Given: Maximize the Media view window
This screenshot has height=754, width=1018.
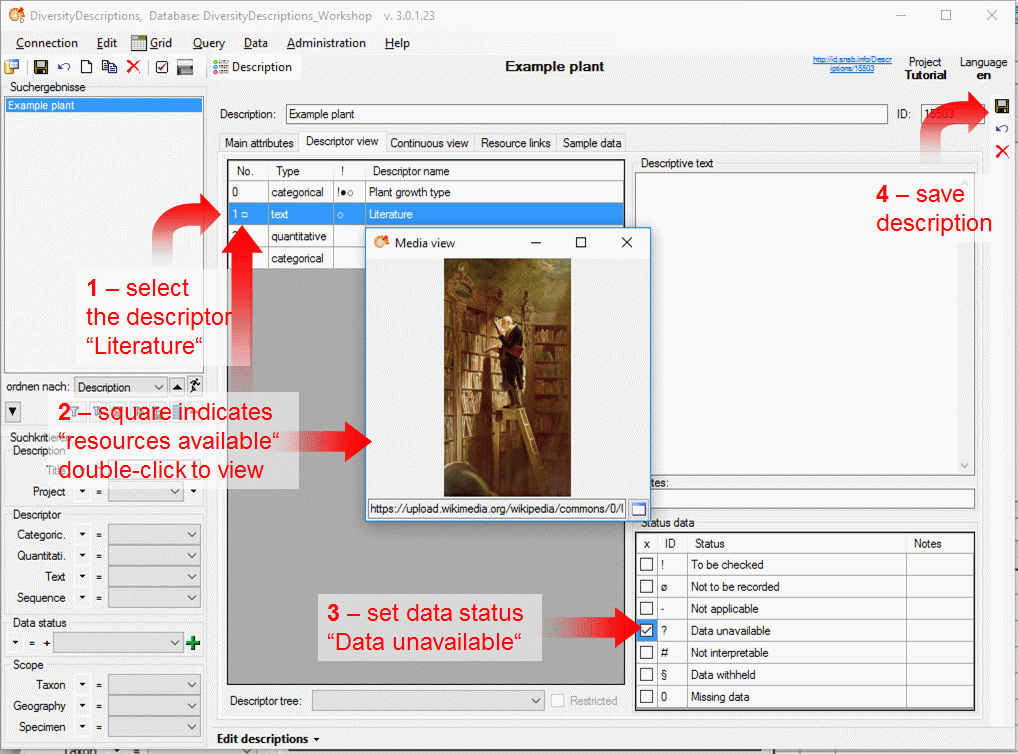Looking at the screenshot, I should pos(581,242).
